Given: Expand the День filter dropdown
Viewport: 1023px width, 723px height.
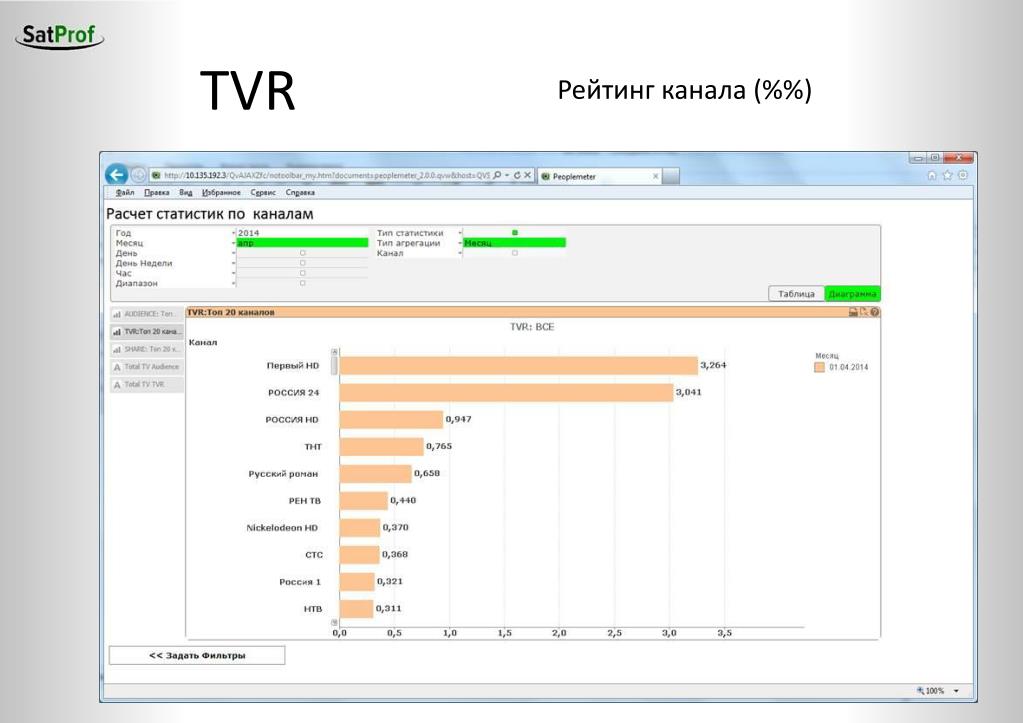Looking at the screenshot, I should click(234, 253).
